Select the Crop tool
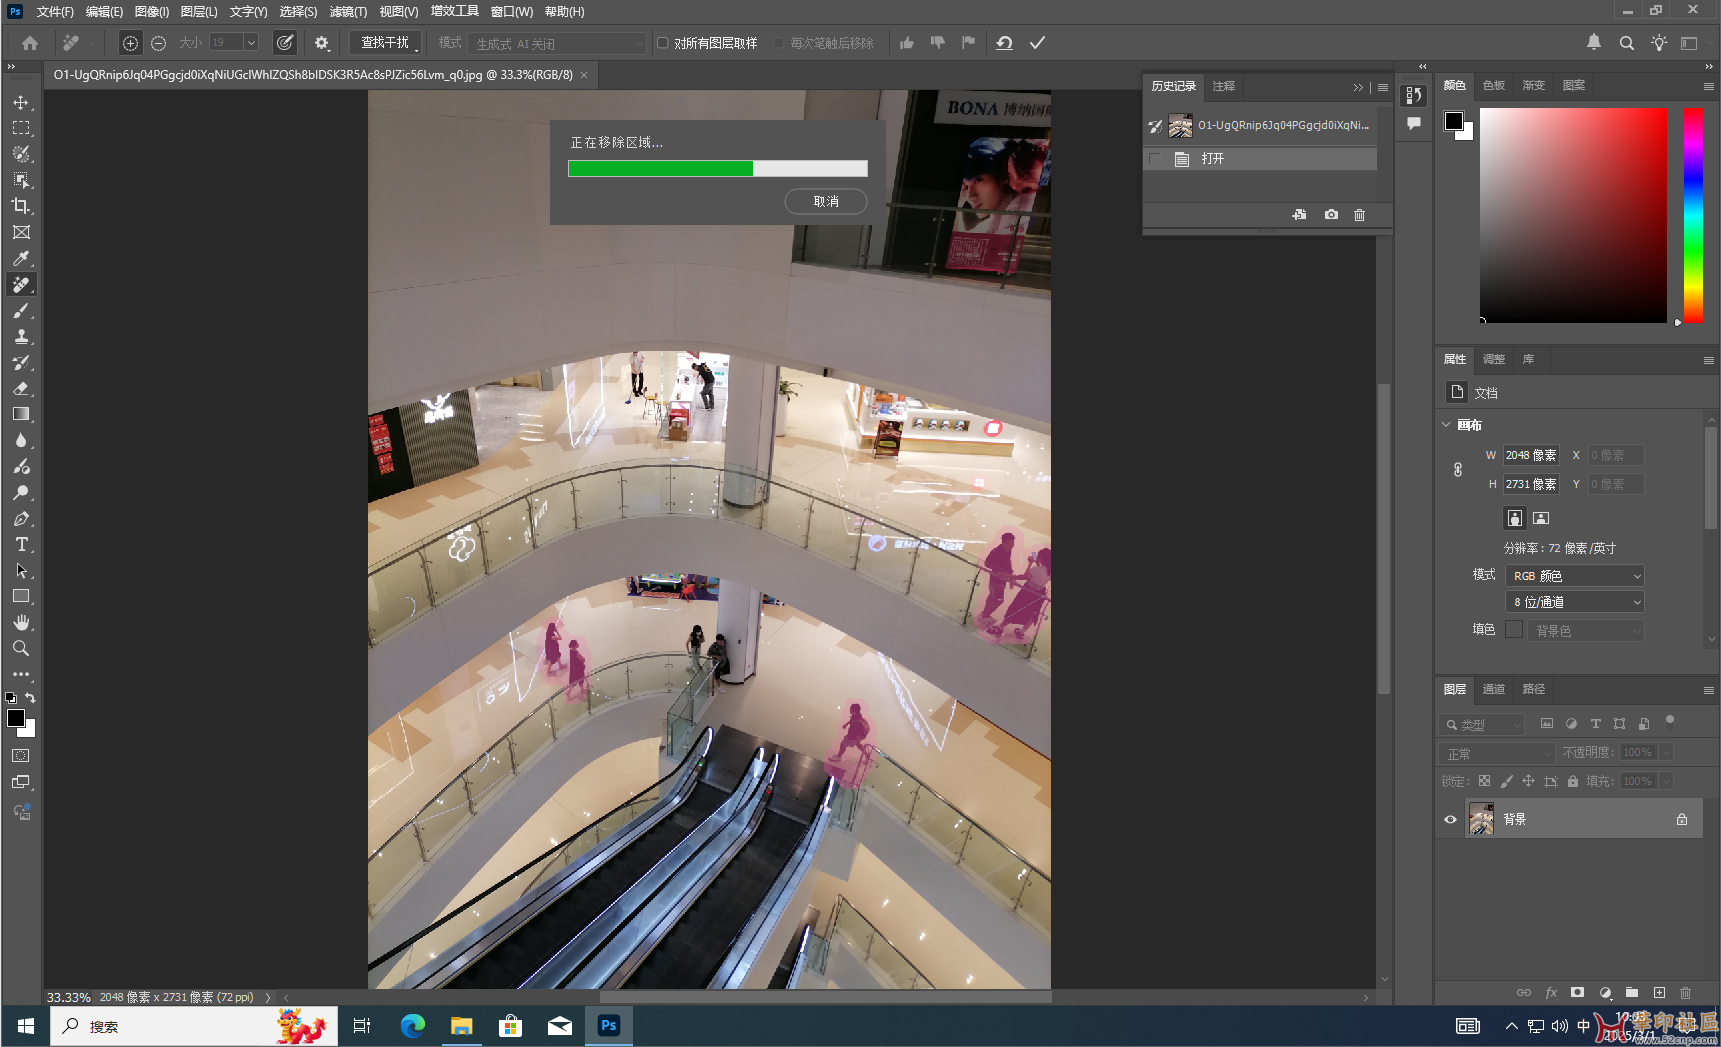Viewport: 1721px width, 1047px height. [x=21, y=206]
